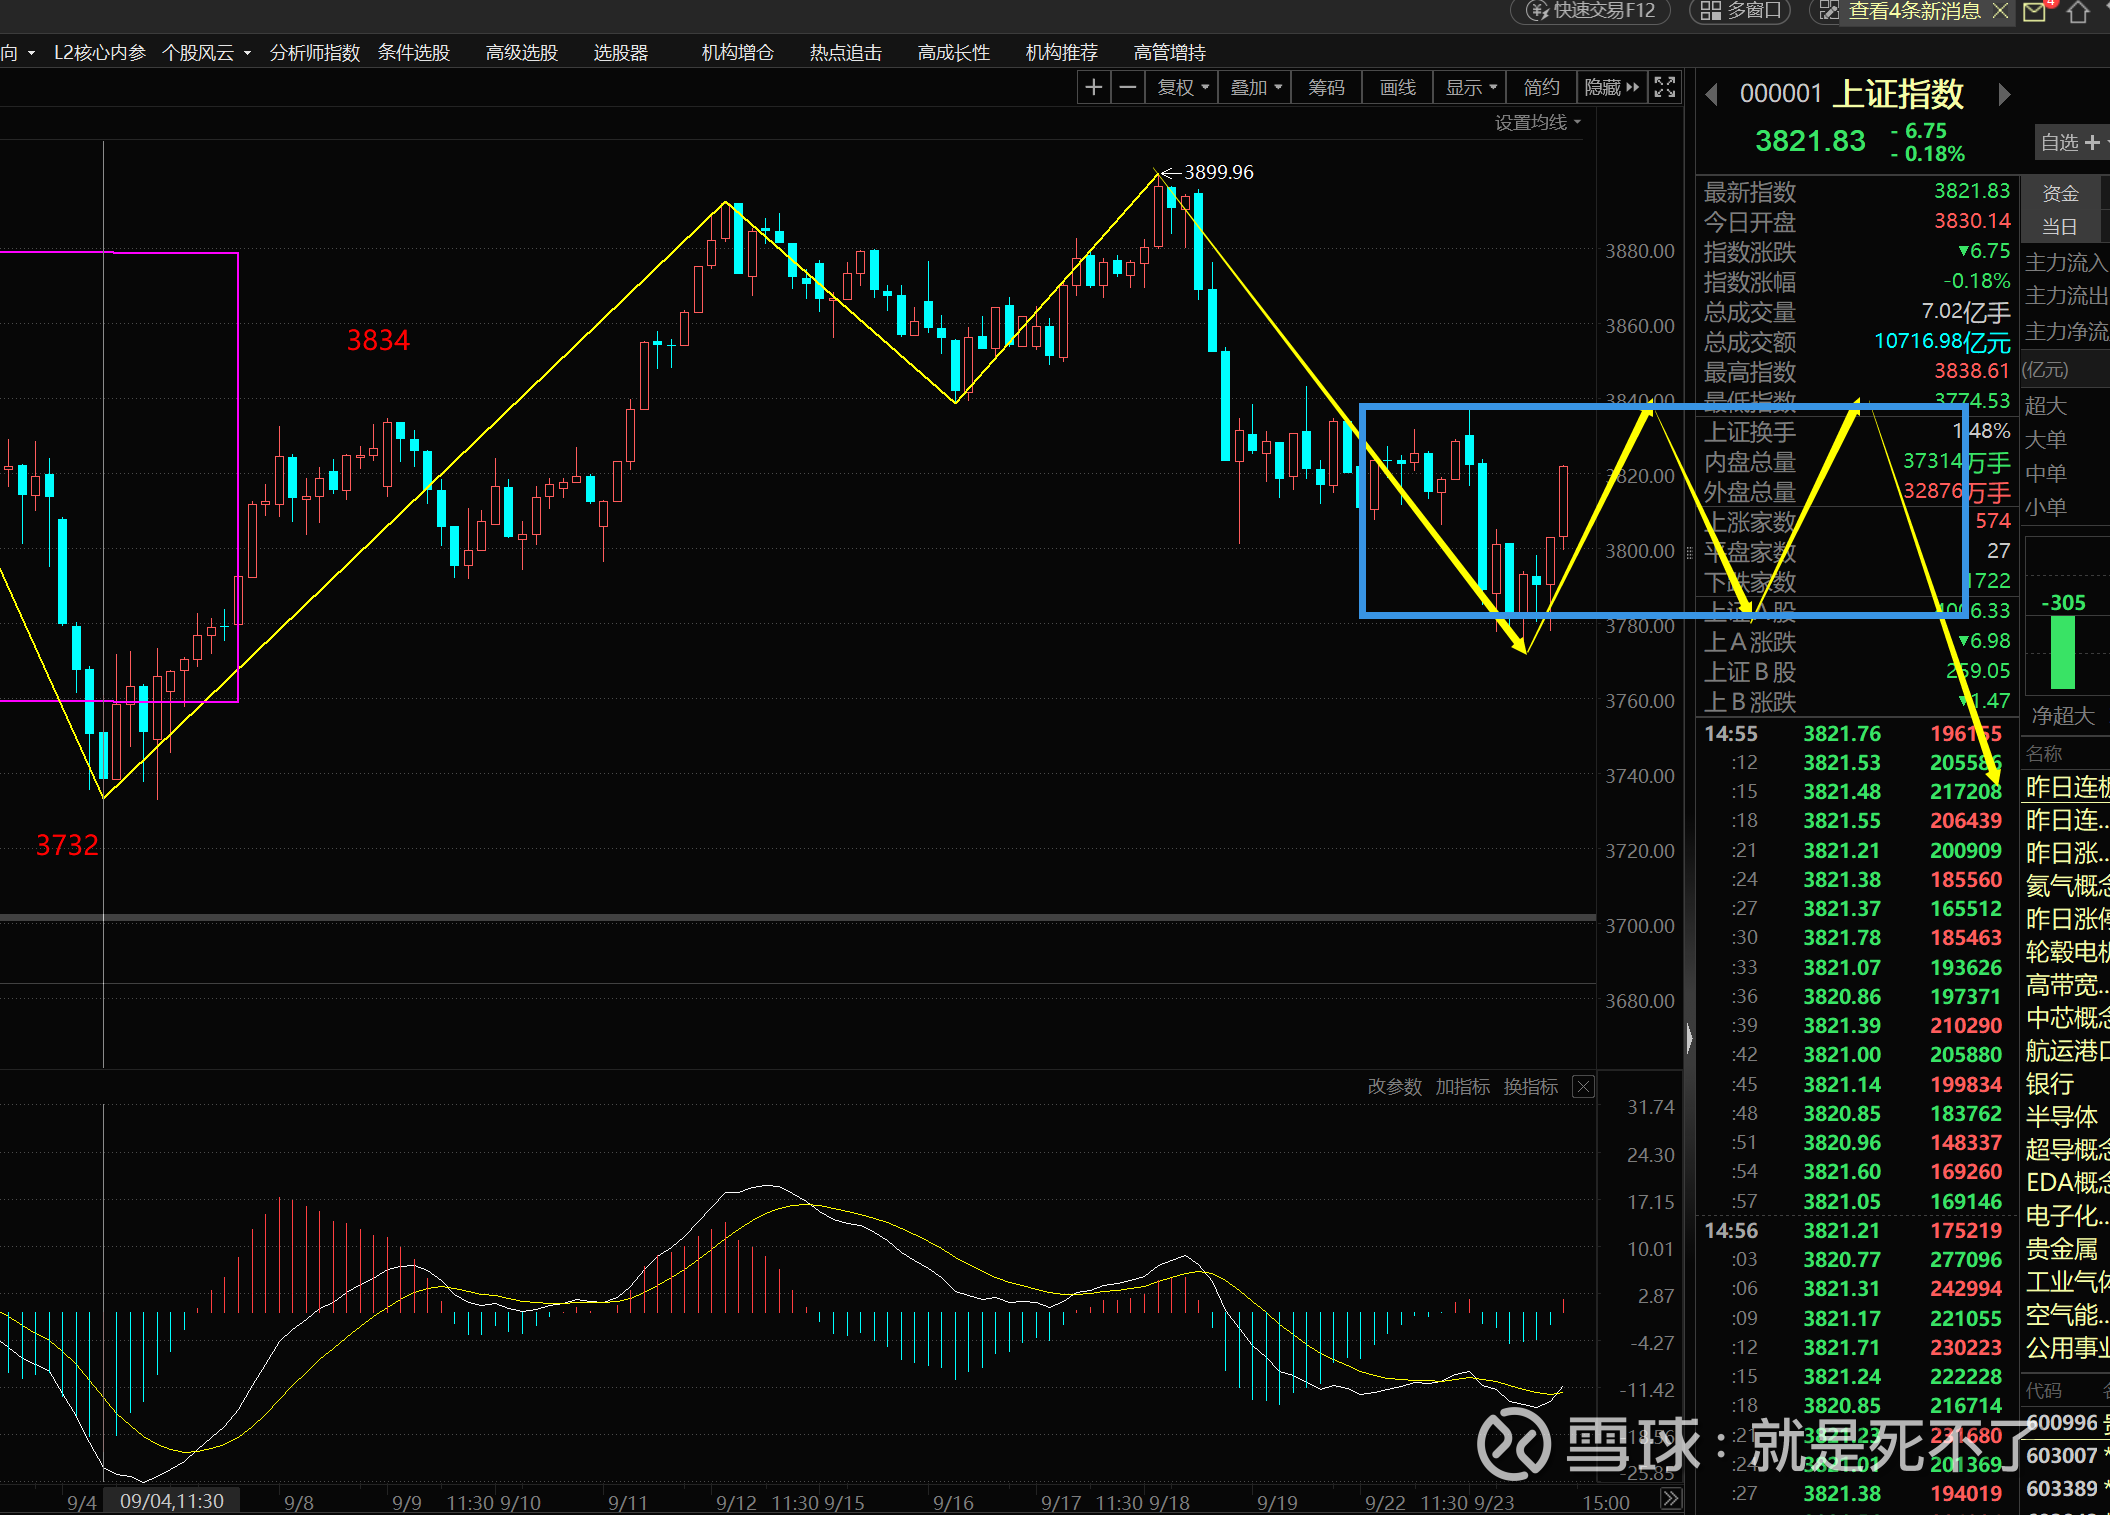The height and width of the screenshot is (1515, 2110).
Task: Toggle 隐藏 side panel button
Action: [1611, 88]
